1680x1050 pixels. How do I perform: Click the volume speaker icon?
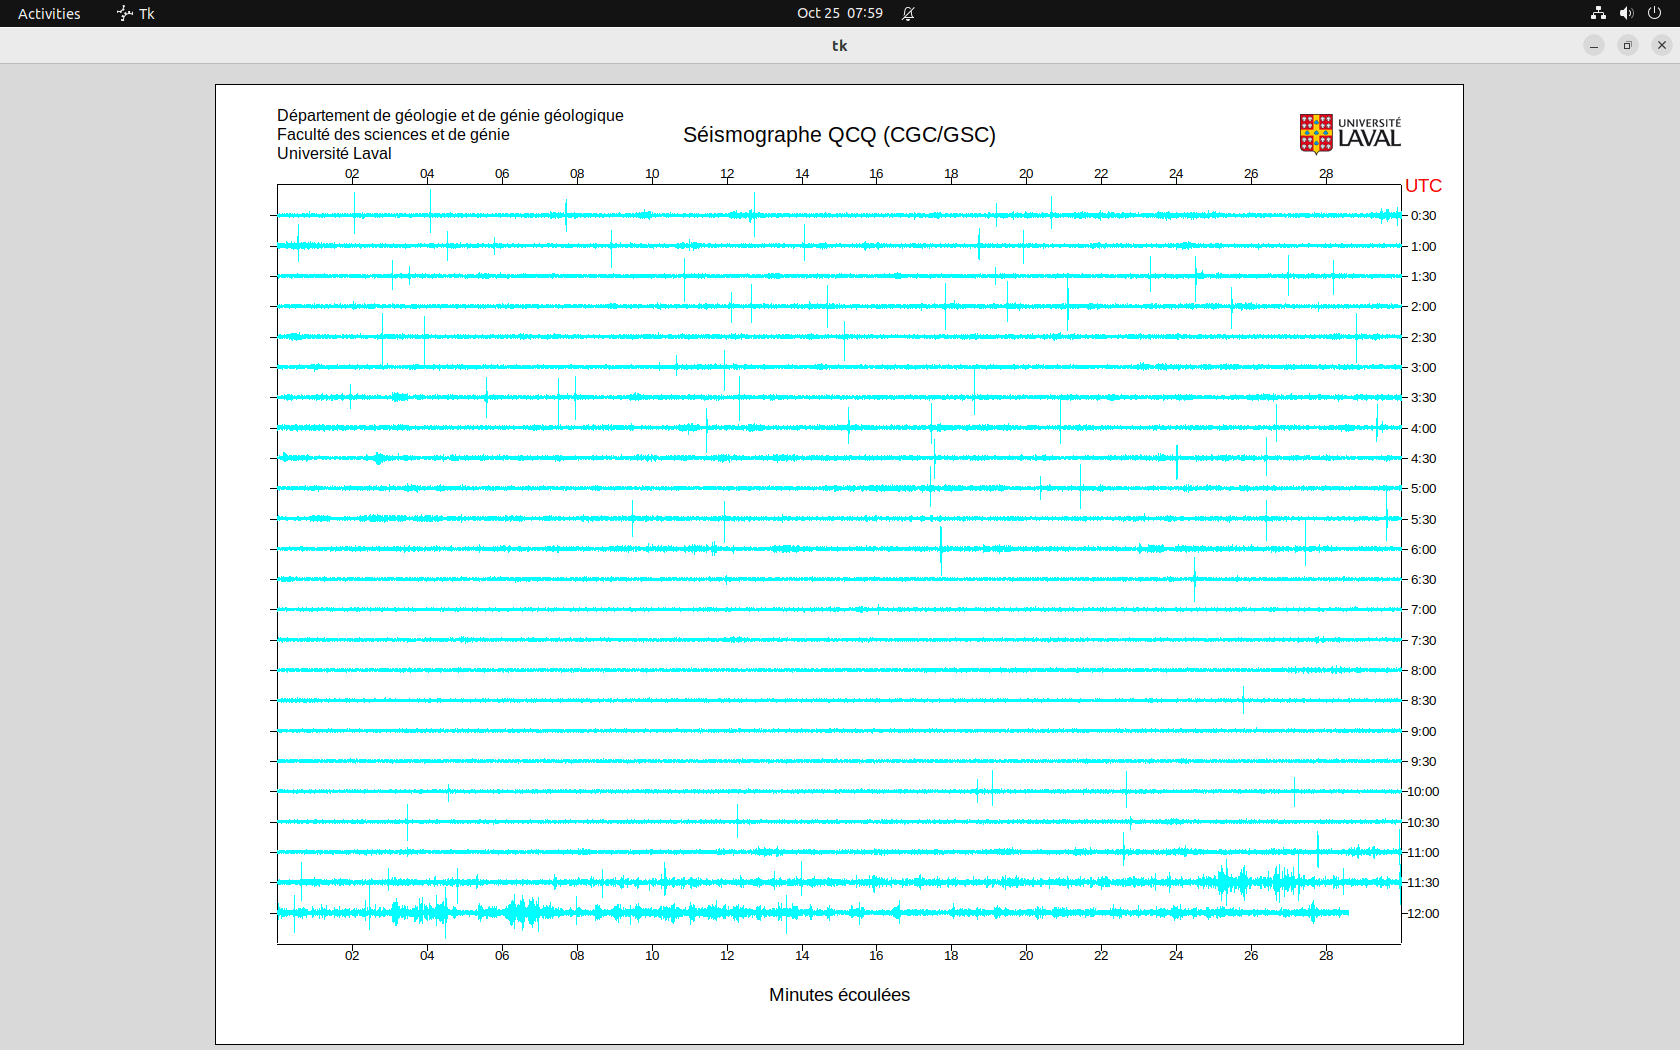(1626, 13)
